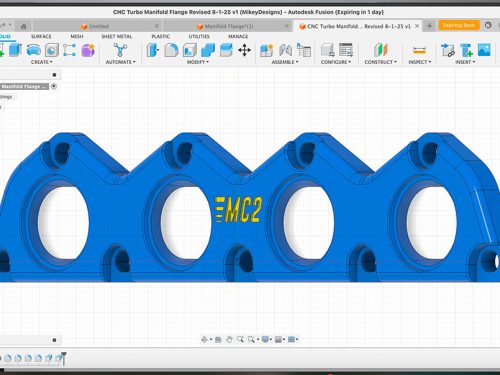The height and width of the screenshot is (375, 500).
Task: Click the purple Create Form icon
Action: coord(88,50)
